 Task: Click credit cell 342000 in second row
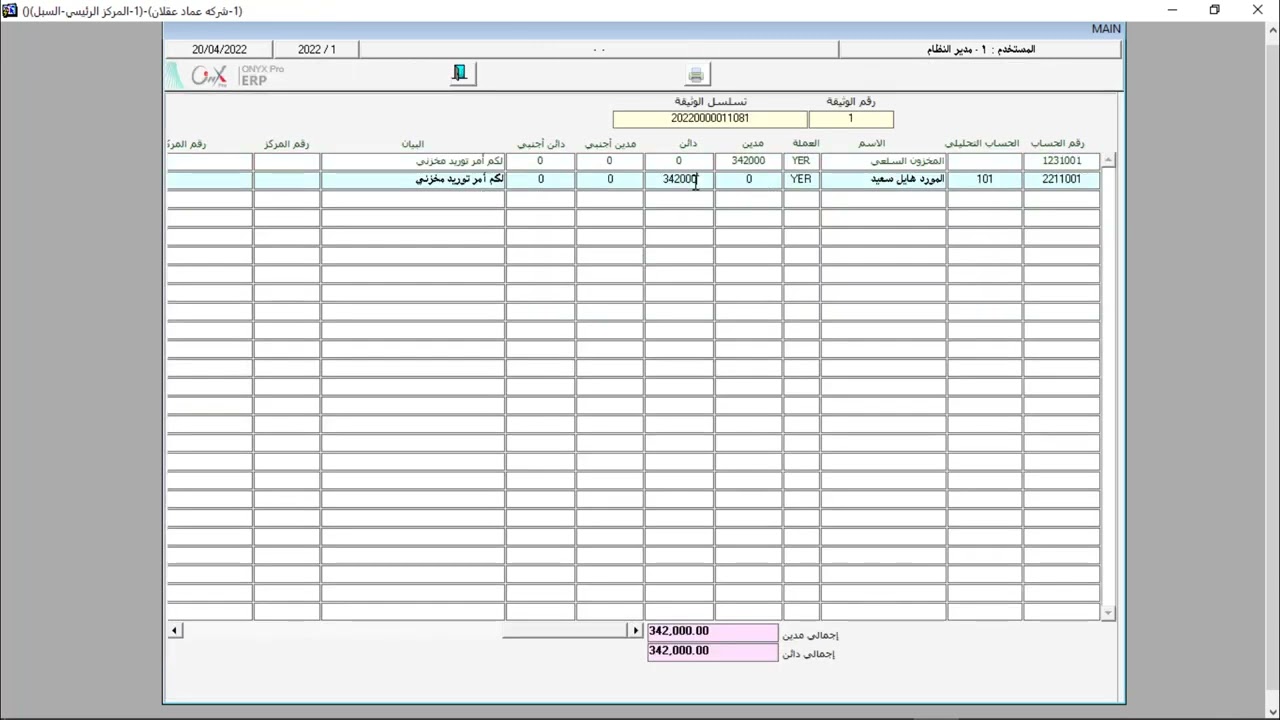pyautogui.click(x=679, y=179)
